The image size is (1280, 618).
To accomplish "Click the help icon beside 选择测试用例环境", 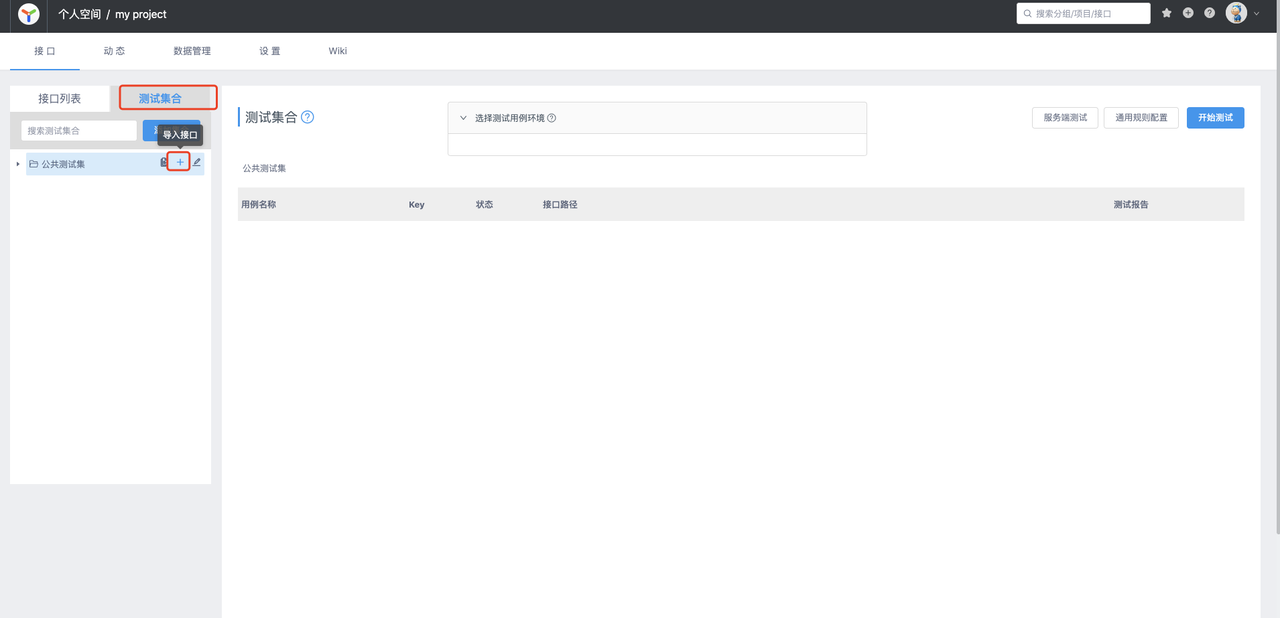I will tap(552, 118).
